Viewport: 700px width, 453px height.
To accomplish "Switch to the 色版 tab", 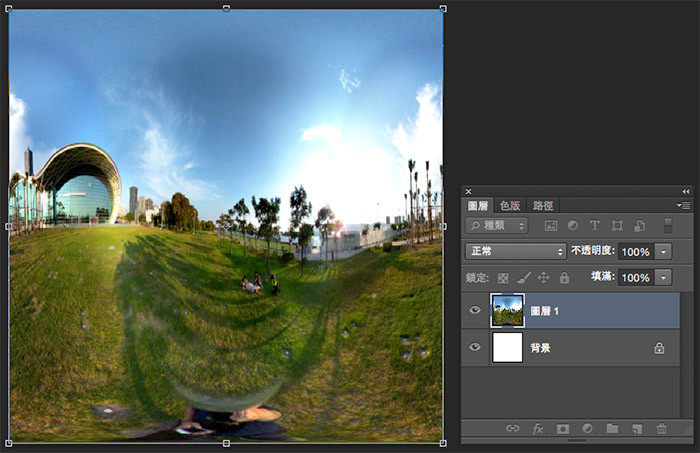I will click(x=510, y=205).
